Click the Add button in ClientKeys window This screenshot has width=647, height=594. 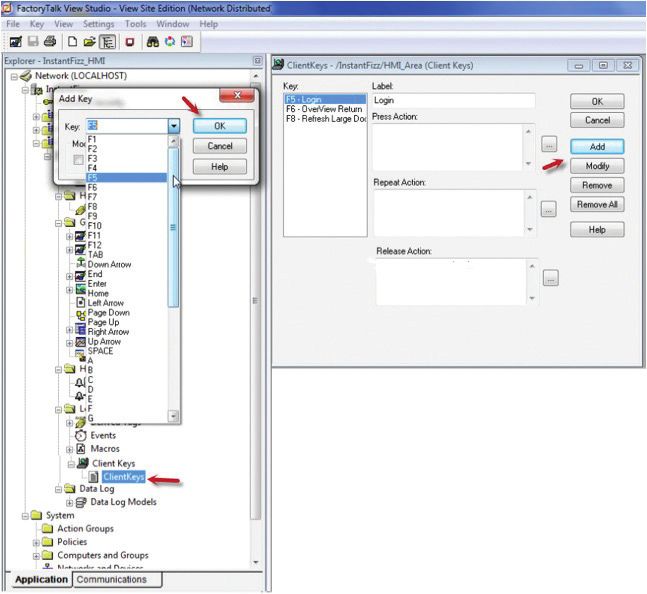tap(597, 146)
